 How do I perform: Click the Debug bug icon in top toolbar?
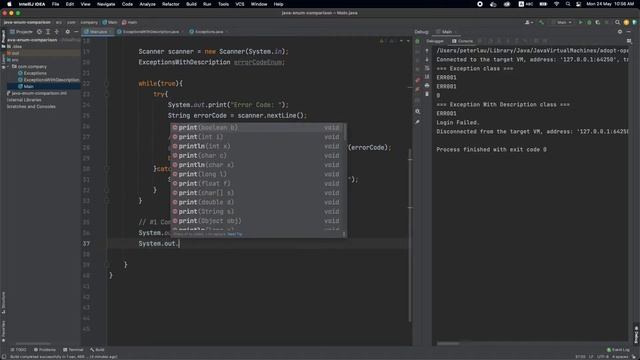[589, 22]
